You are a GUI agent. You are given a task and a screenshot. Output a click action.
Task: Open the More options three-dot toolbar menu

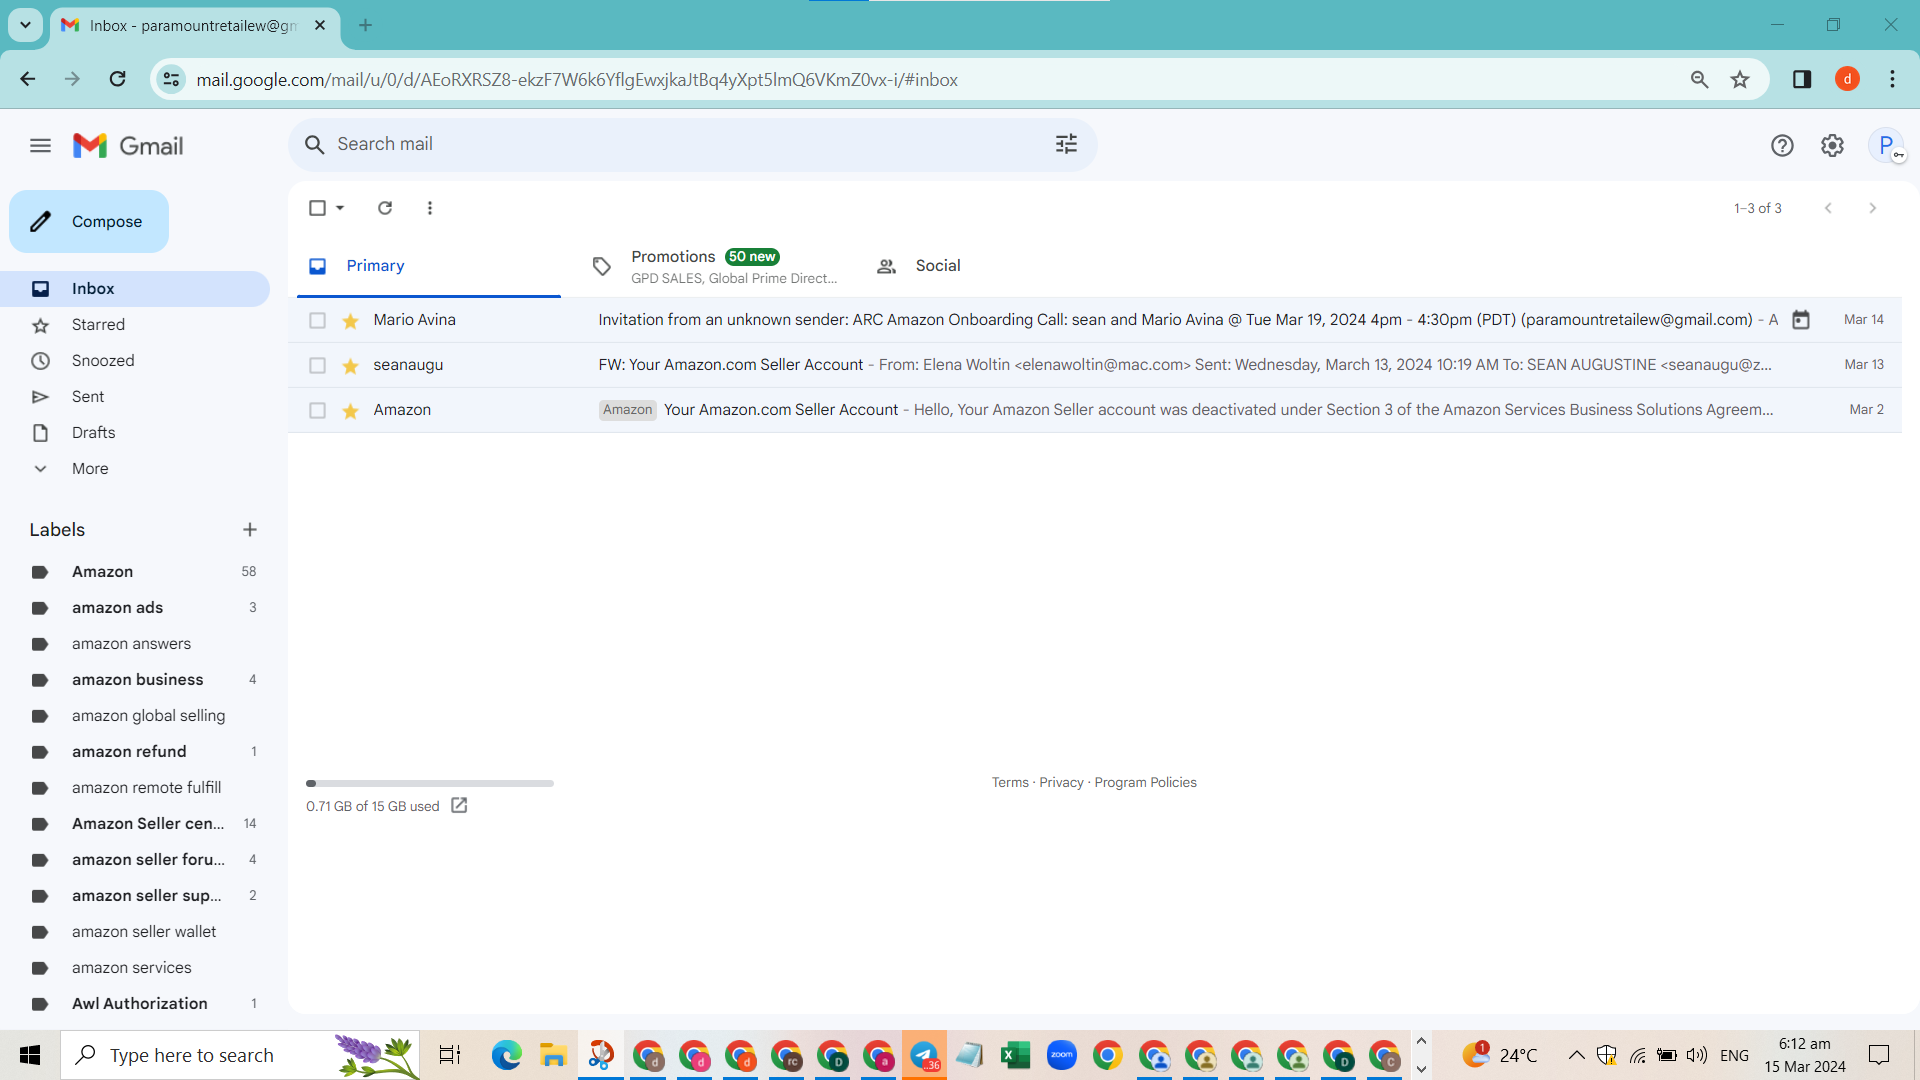[x=430, y=208]
